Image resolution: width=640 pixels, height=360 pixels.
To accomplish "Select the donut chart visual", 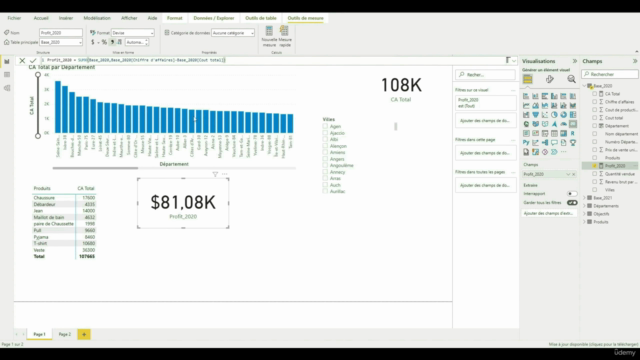I will pyautogui.click(x=564, y=115).
